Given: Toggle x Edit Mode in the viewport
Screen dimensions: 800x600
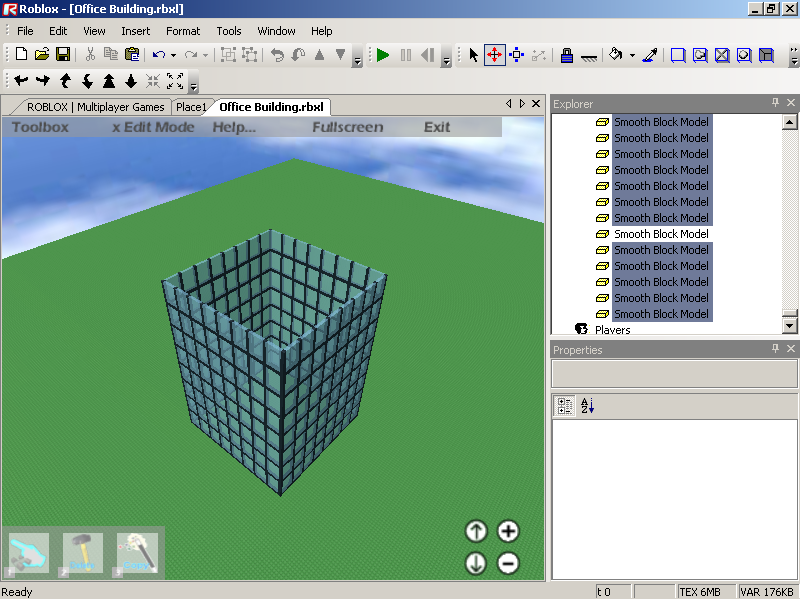Looking at the screenshot, I should (x=153, y=127).
